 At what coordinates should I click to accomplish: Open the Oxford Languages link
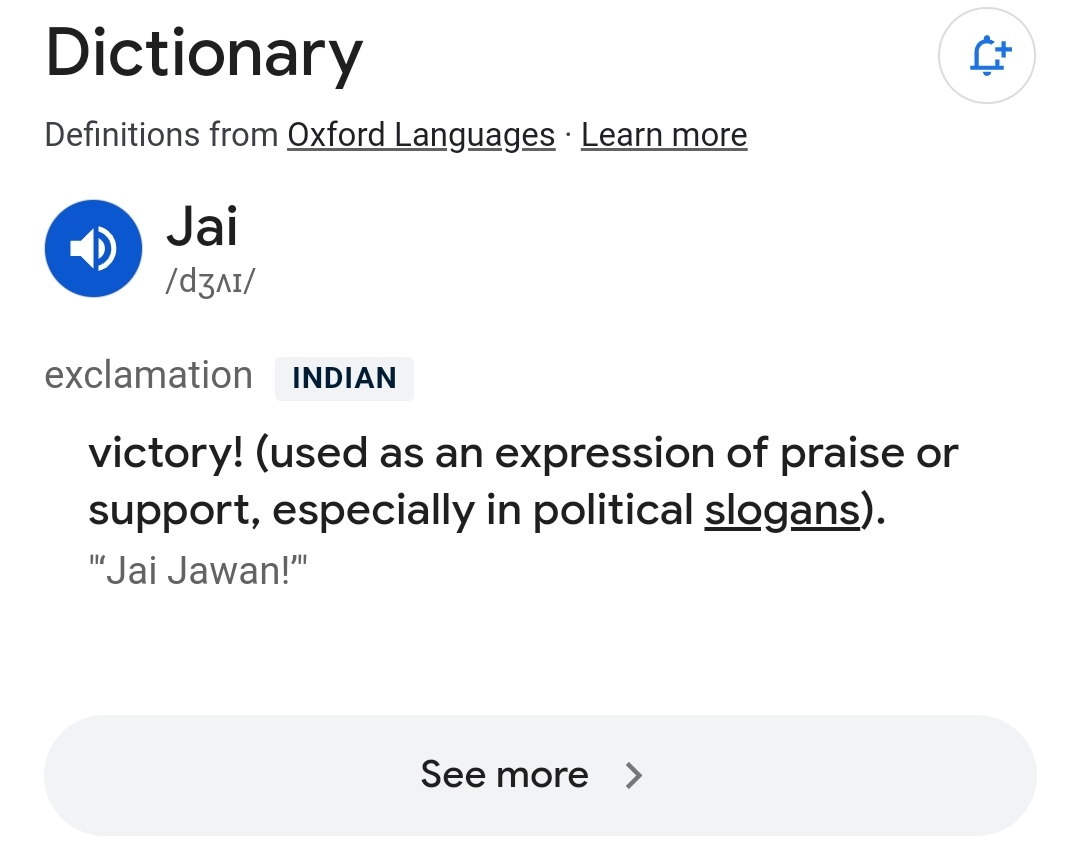point(421,135)
